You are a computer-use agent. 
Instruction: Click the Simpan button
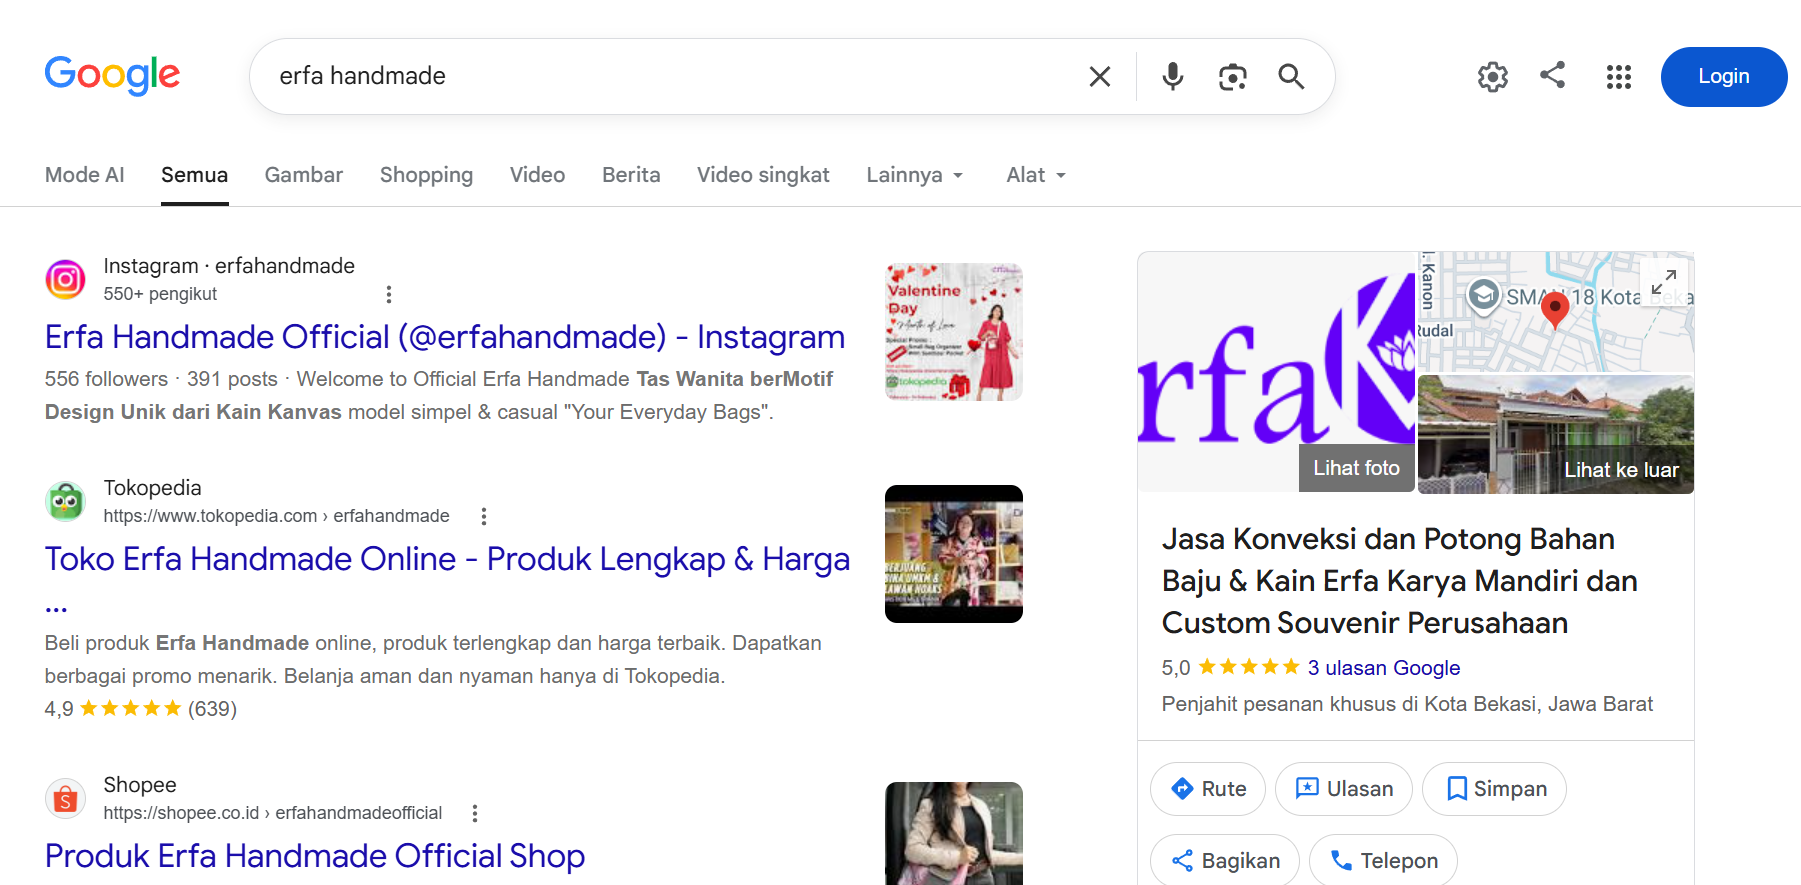[x=1495, y=789]
